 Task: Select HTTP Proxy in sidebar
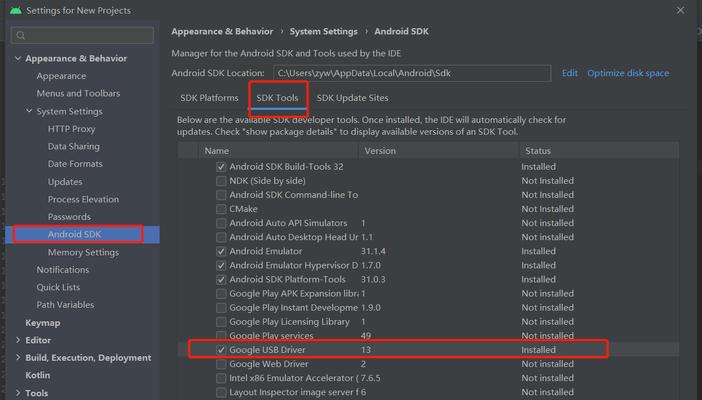click(72, 129)
